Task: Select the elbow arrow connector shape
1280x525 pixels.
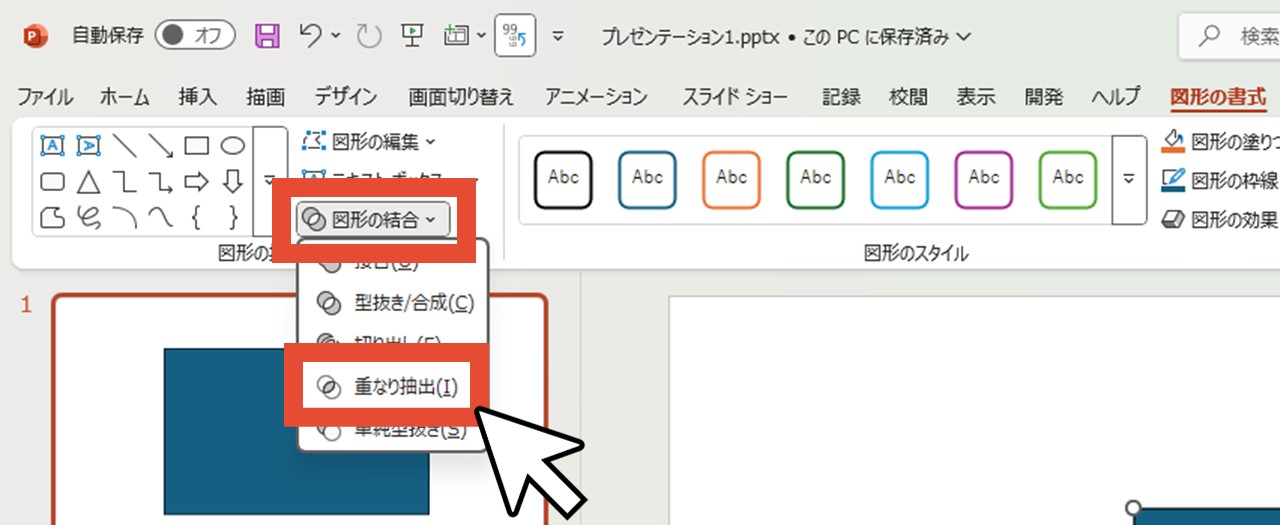Action: tap(160, 182)
